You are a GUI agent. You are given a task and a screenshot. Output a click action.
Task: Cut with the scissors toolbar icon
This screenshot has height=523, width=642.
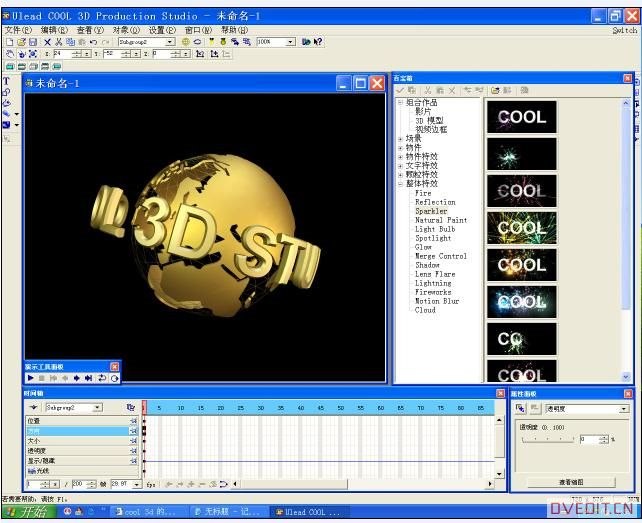[59, 42]
